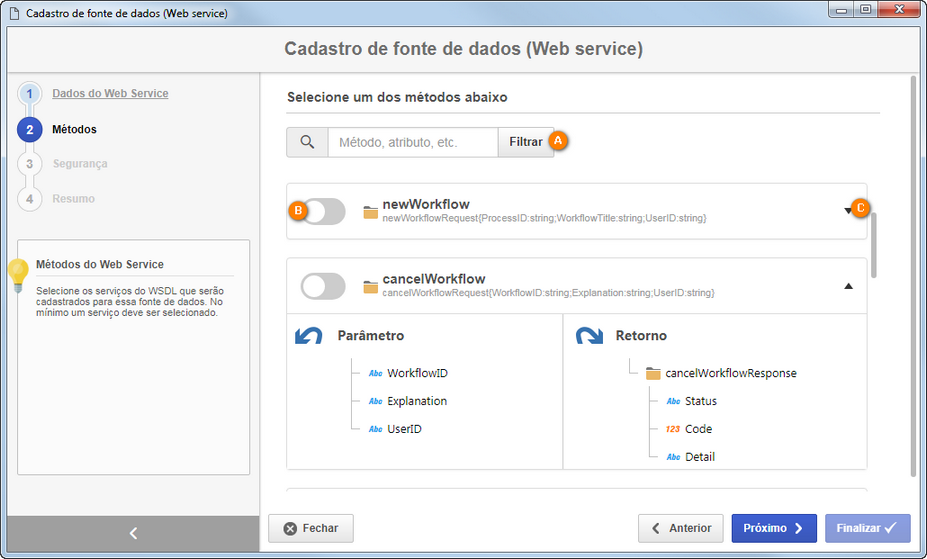Select the Explanation parameter
Image resolution: width=927 pixels, height=559 pixels.
tap(417, 401)
